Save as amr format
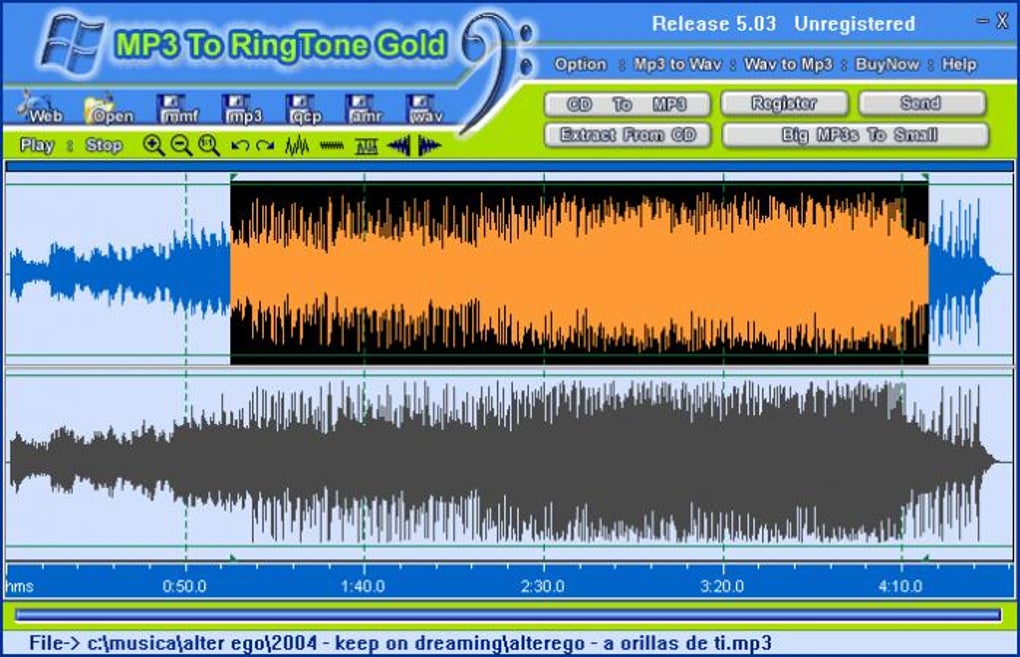Viewport: 1020px width, 657px height. (364, 109)
